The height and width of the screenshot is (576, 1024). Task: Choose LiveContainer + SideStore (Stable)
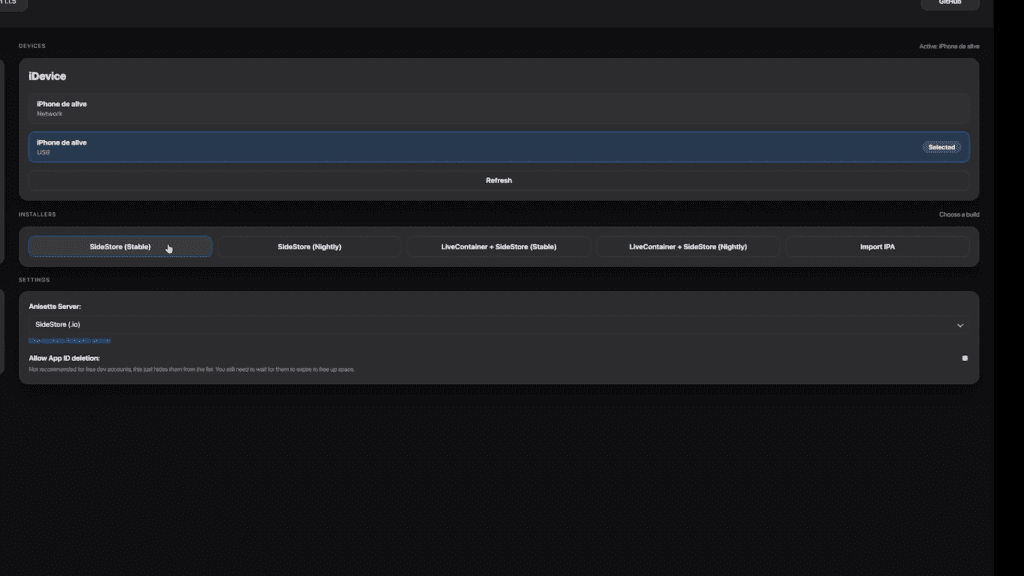coord(497,246)
